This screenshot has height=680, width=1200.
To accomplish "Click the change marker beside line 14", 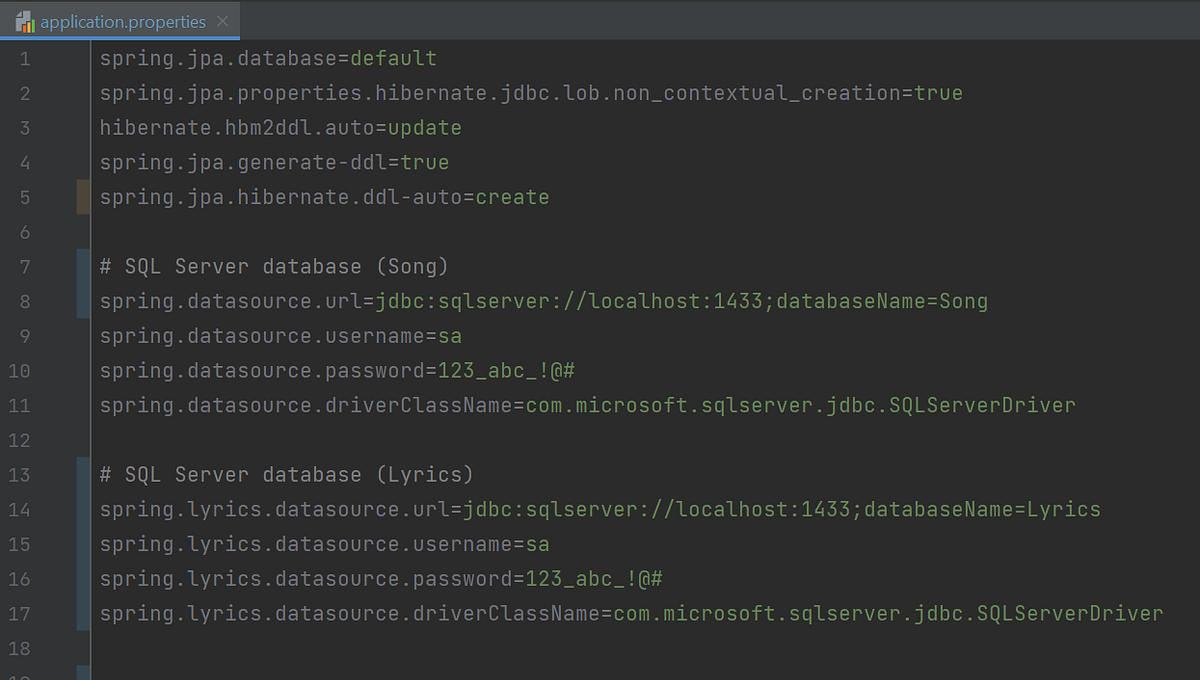I will click(84, 509).
